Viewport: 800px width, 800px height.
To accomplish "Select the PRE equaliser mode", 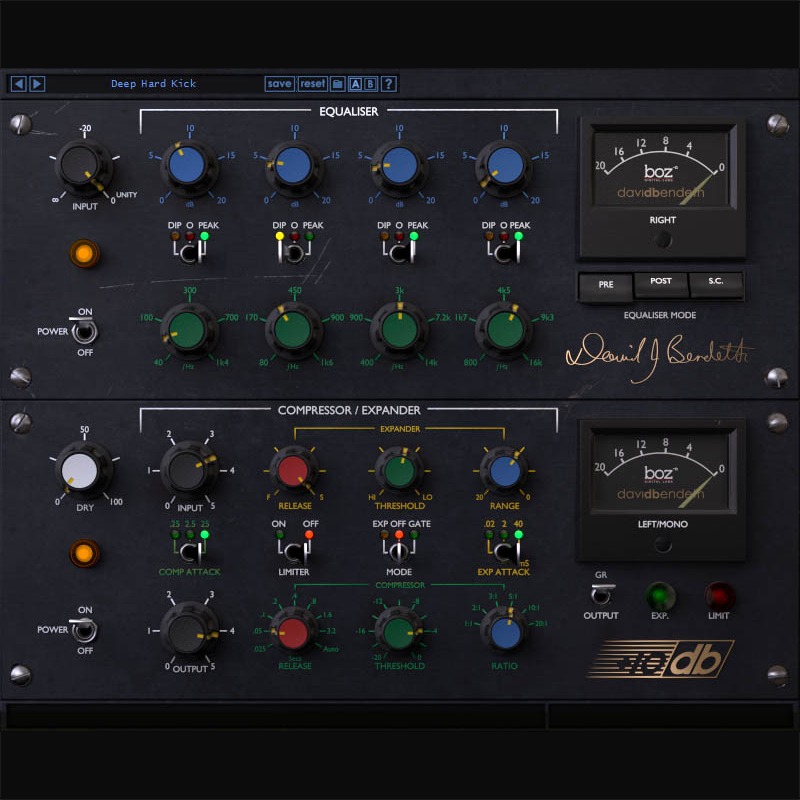I will pos(606,285).
